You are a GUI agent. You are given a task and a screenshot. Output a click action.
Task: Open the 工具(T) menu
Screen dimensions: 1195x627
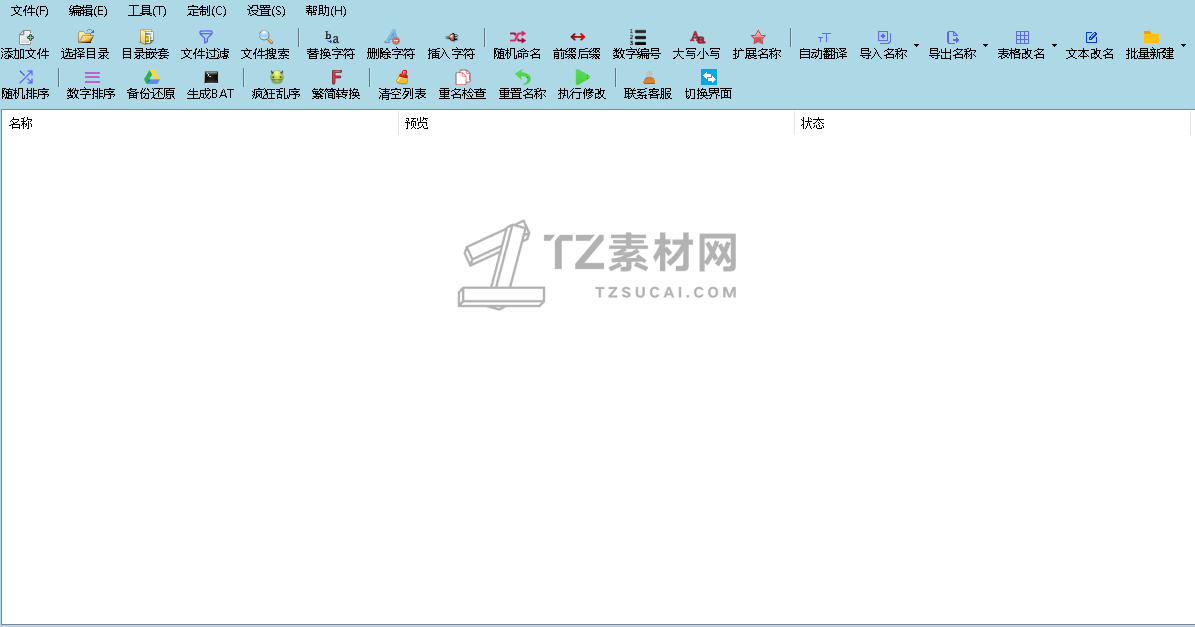pos(147,11)
